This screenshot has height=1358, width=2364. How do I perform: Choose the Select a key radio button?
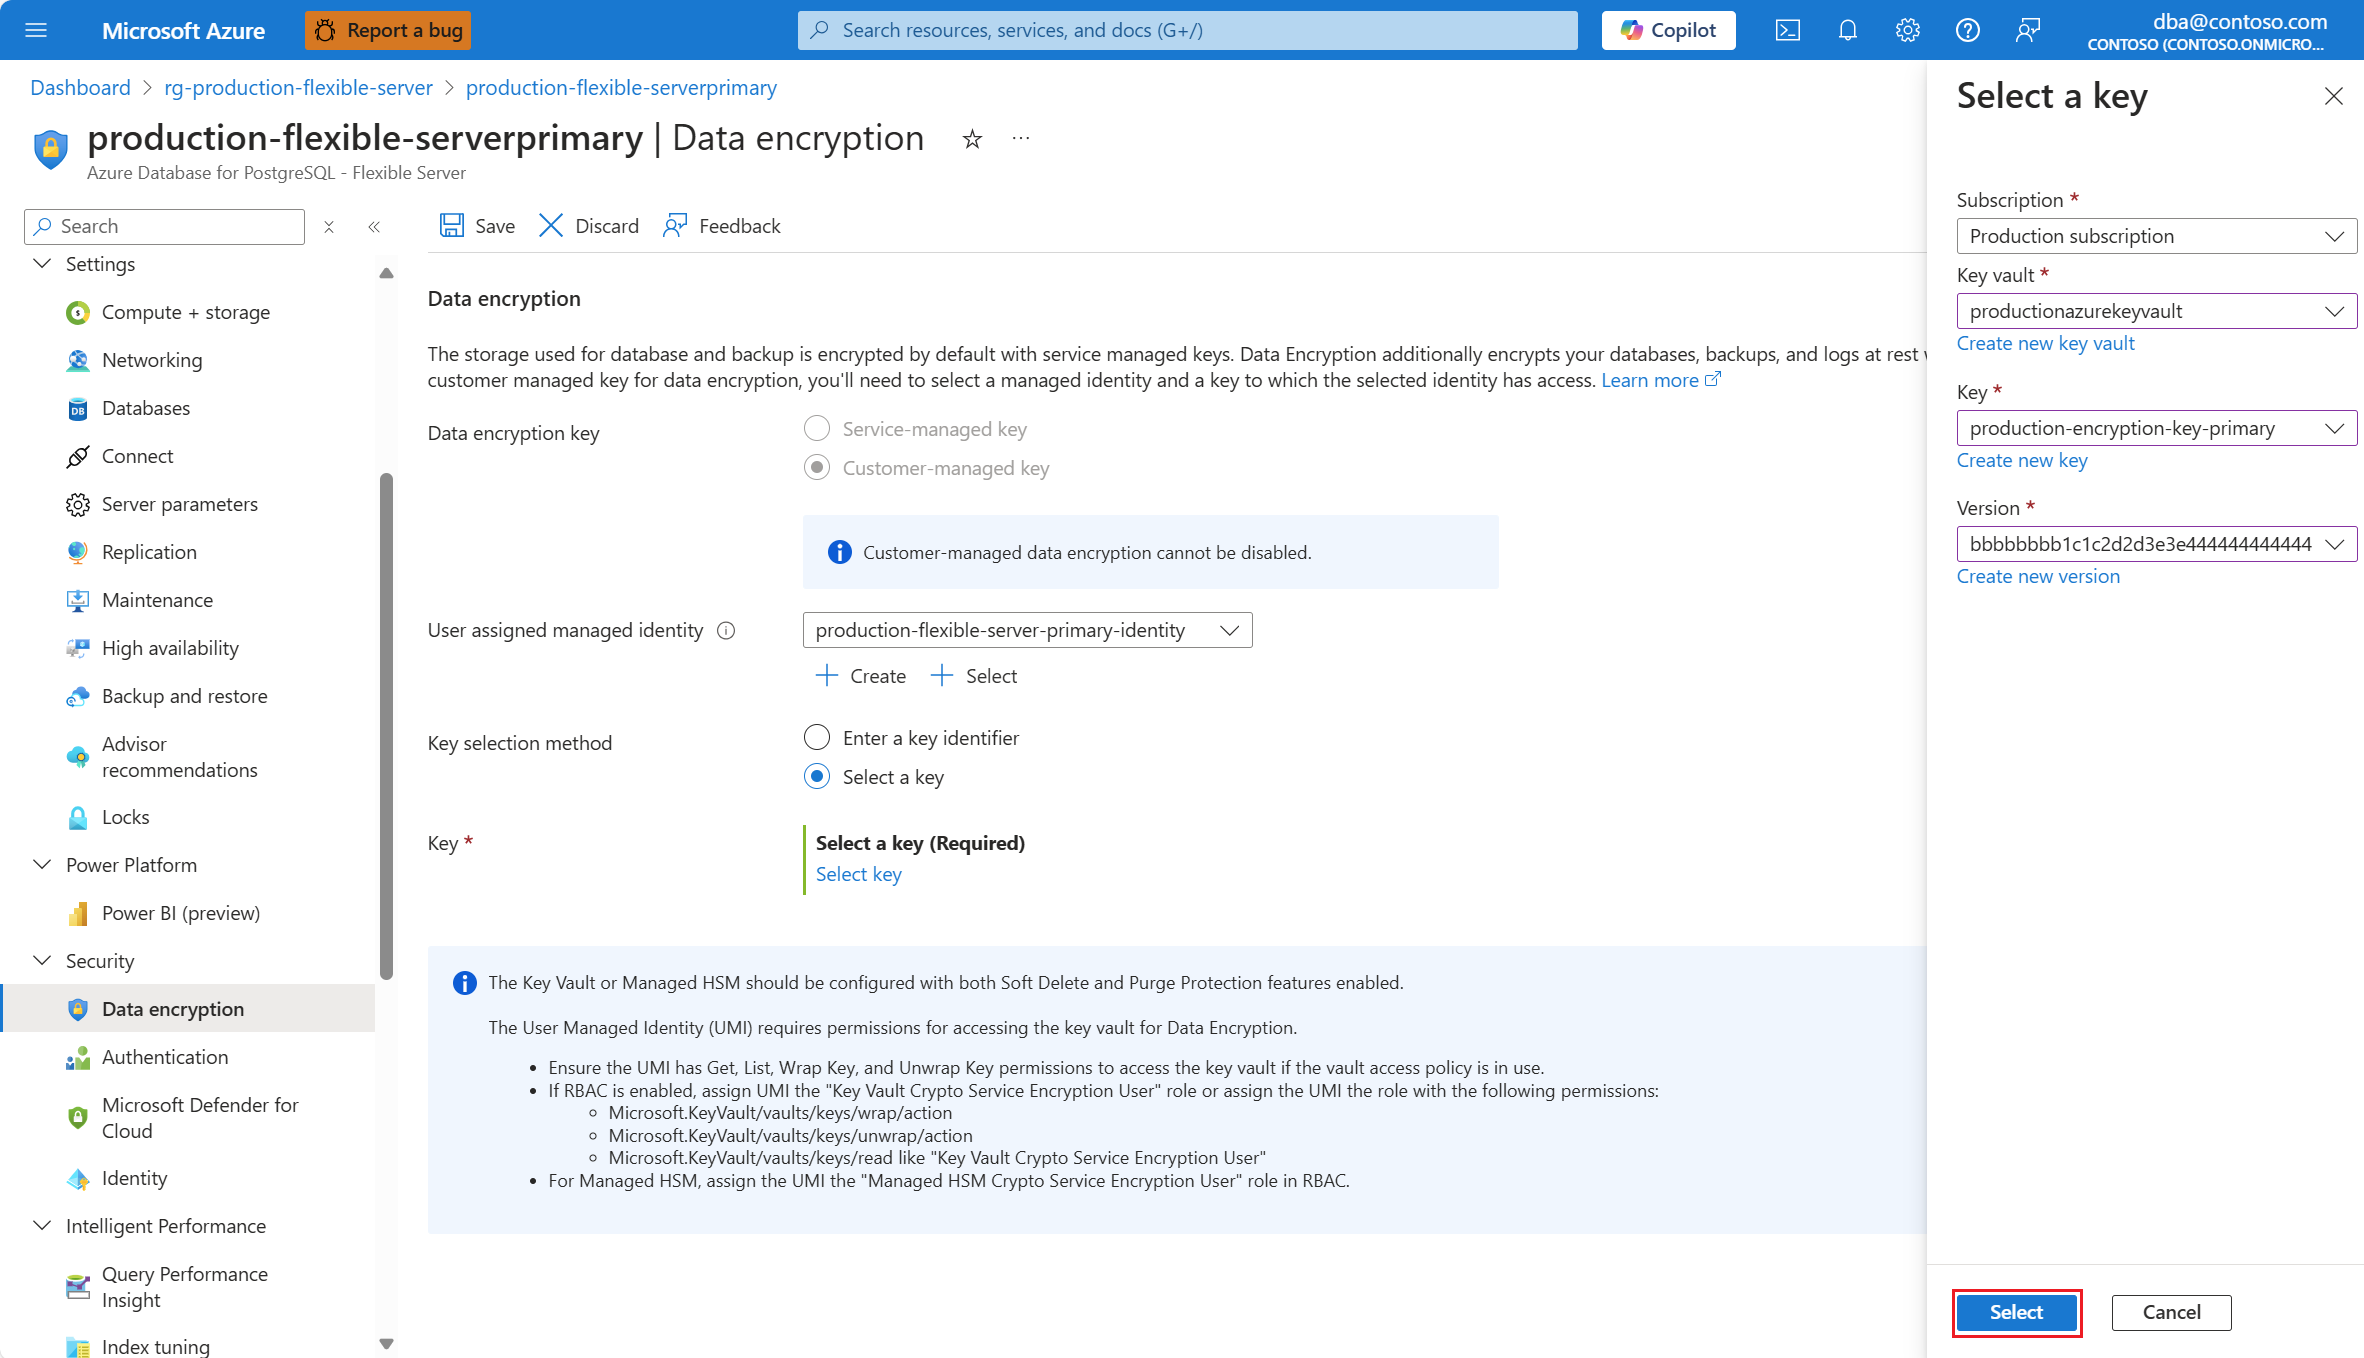[817, 777]
